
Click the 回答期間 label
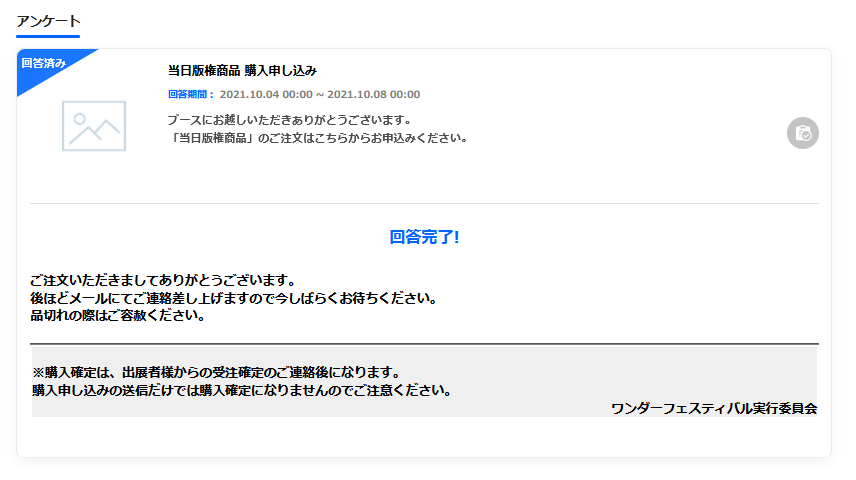(x=191, y=94)
